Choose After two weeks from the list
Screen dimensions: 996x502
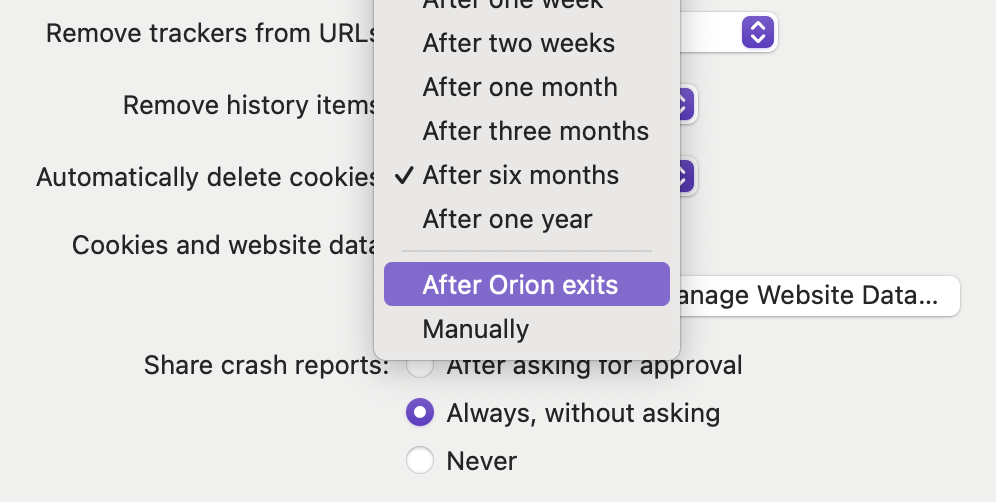[x=518, y=43]
